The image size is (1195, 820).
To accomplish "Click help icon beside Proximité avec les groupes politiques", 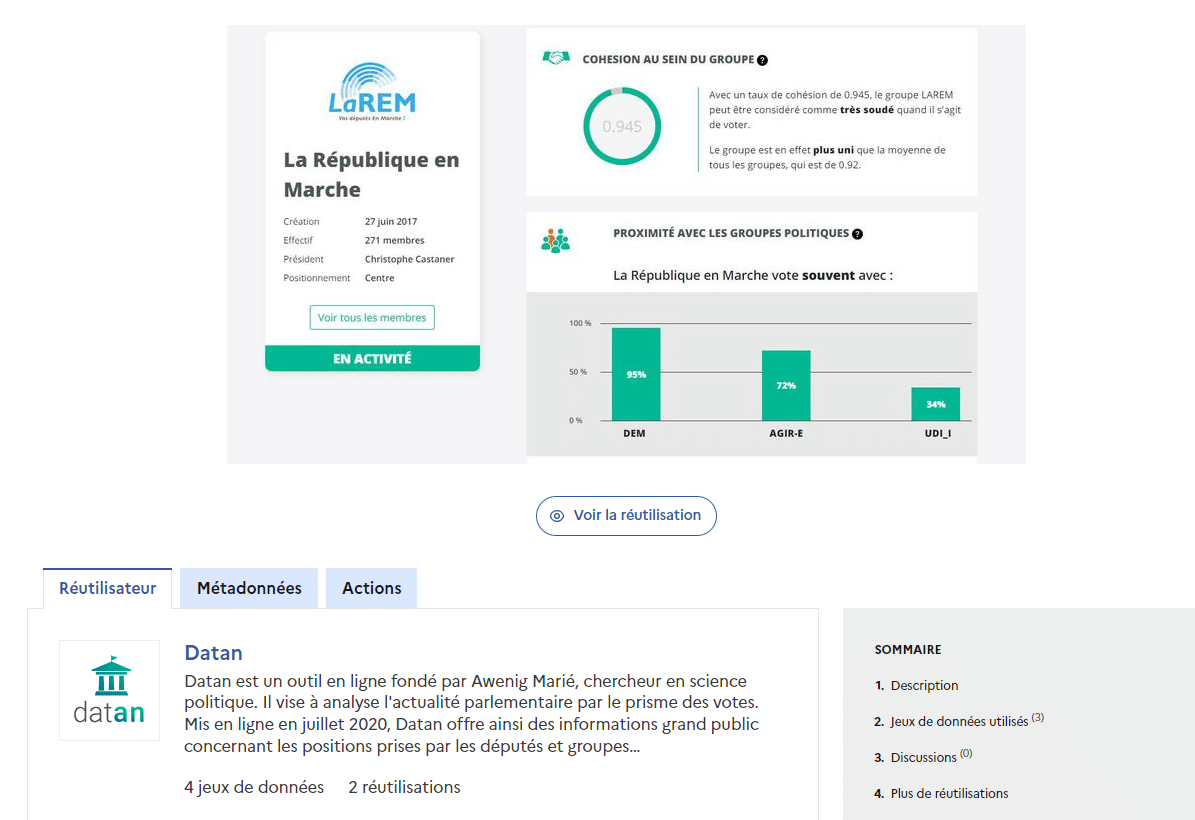I will 857,234.
